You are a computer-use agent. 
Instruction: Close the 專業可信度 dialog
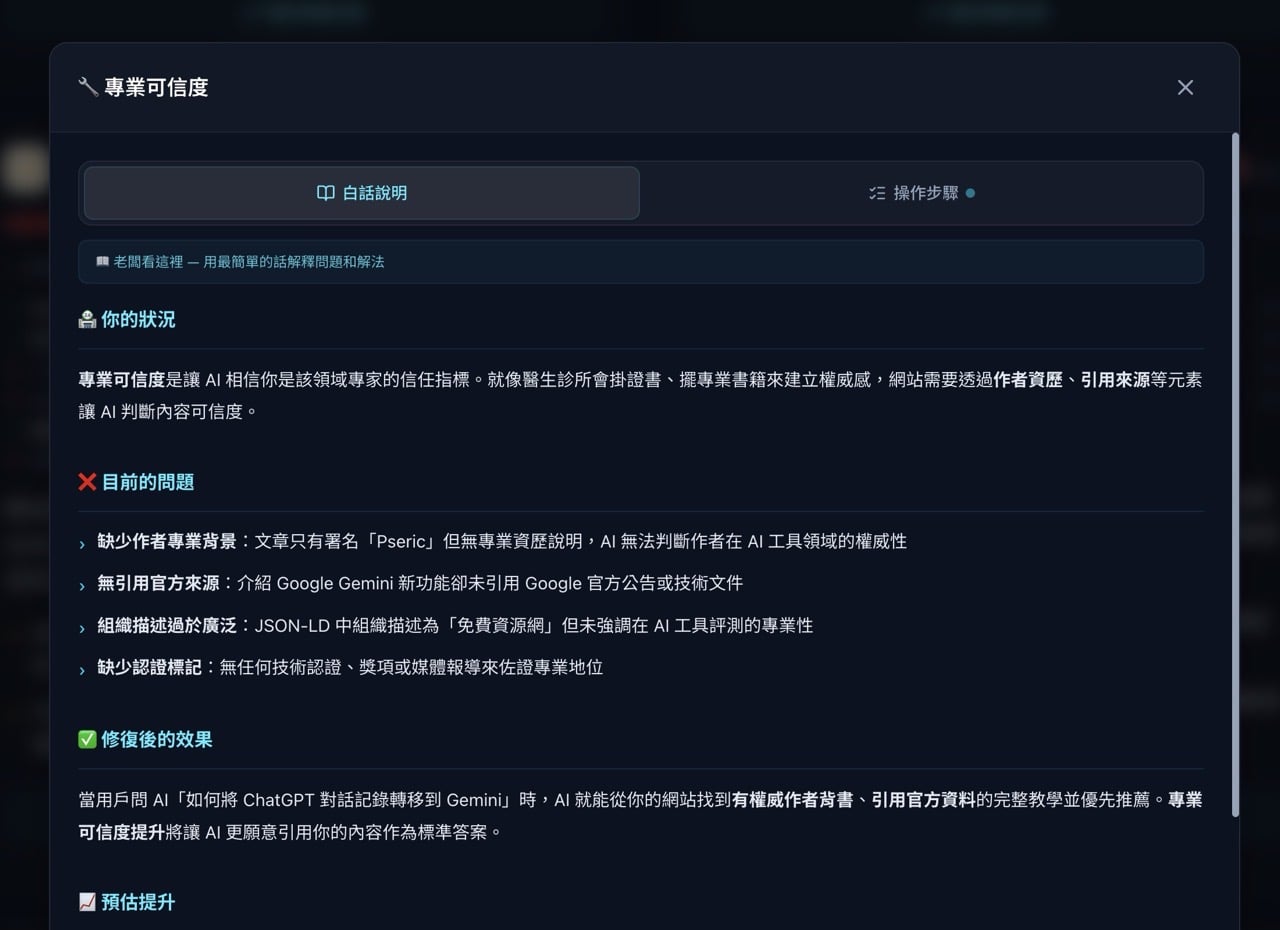1185,87
